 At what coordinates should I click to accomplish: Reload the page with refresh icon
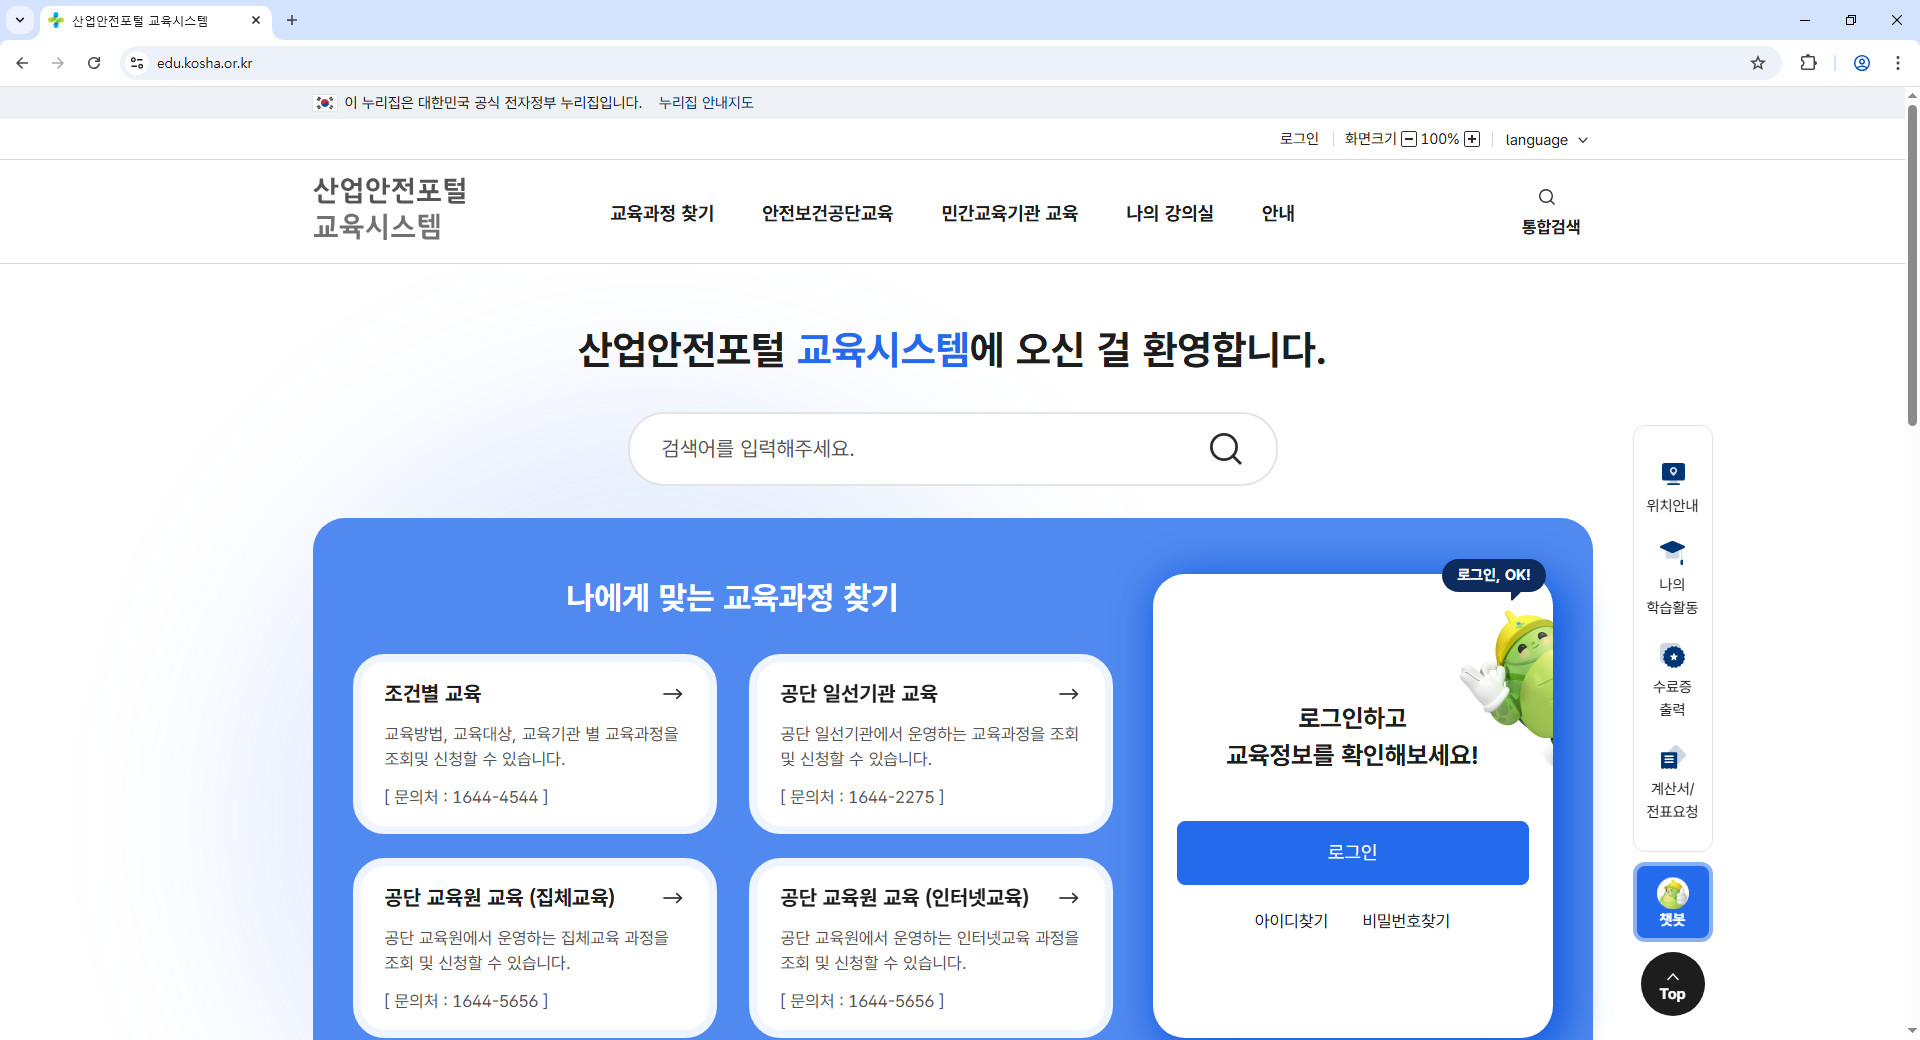(94, 63)
